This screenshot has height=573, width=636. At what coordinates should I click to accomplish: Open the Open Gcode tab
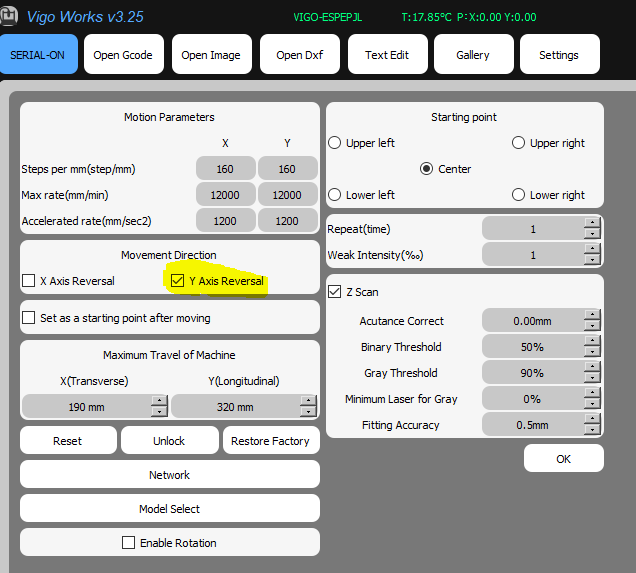click(x=124, y=54)
